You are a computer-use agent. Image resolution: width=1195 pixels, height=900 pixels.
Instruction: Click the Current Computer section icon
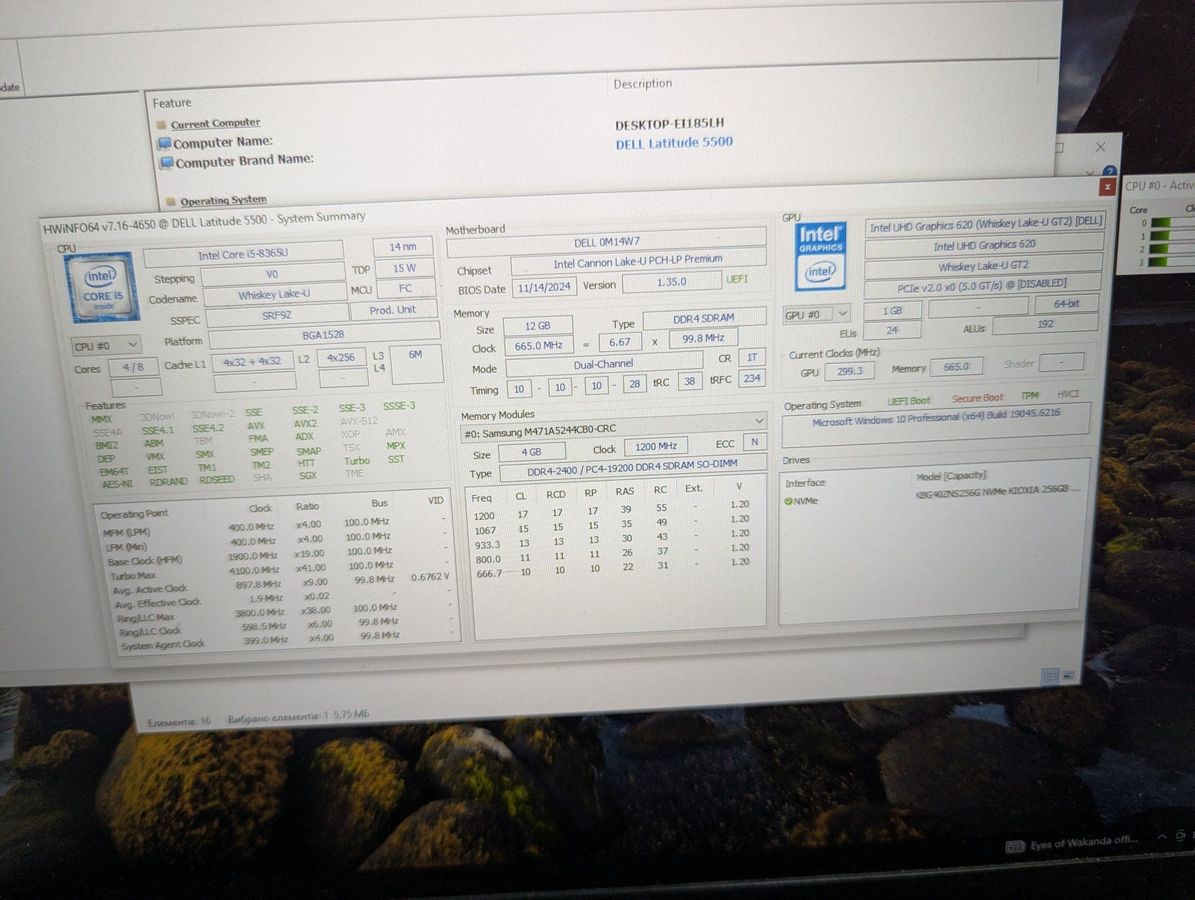(x=160, y=124)
